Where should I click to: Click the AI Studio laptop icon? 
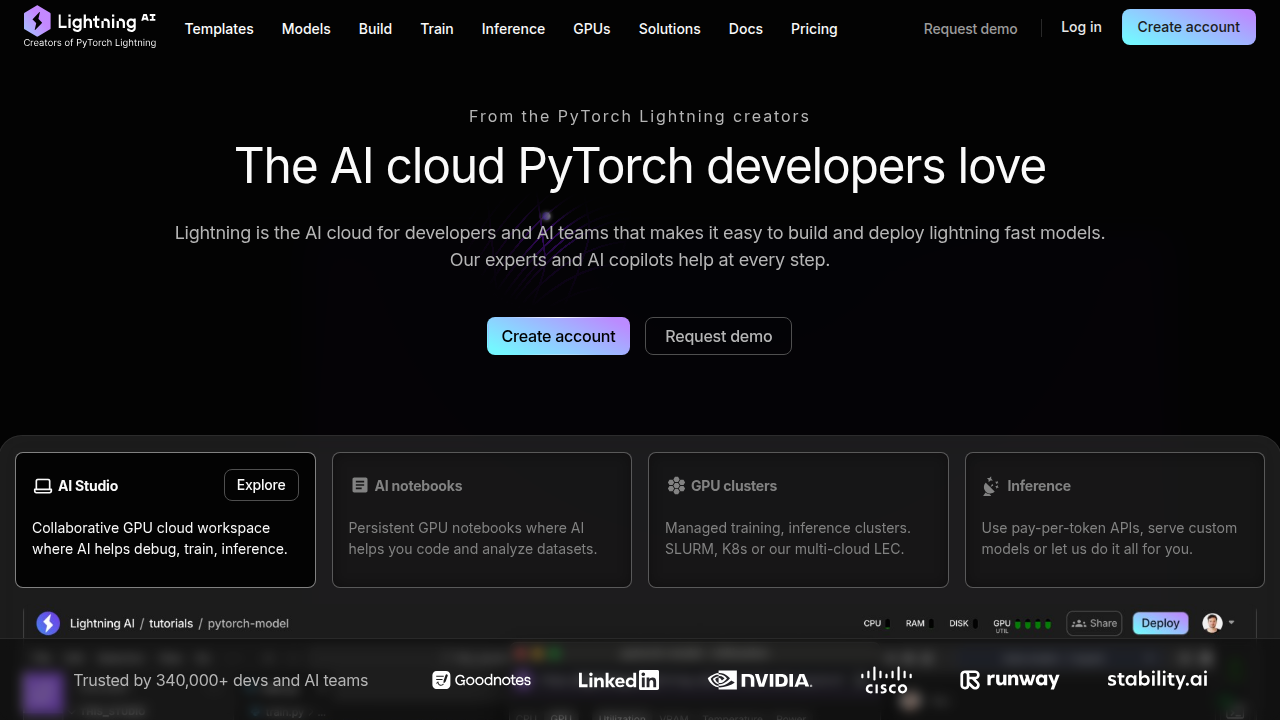pyautogui.click(x=42, y=486)
